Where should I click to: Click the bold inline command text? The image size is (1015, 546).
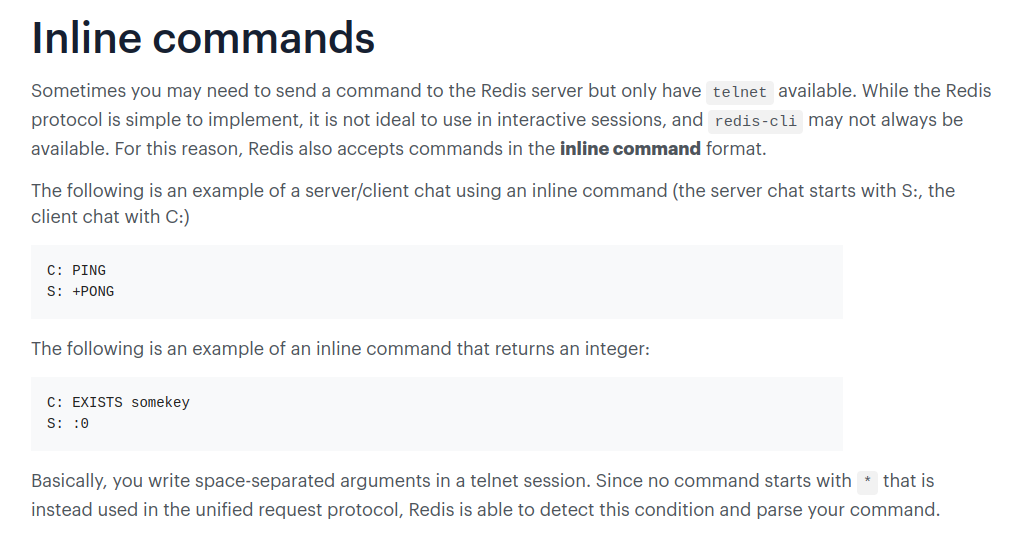(630, 149)
